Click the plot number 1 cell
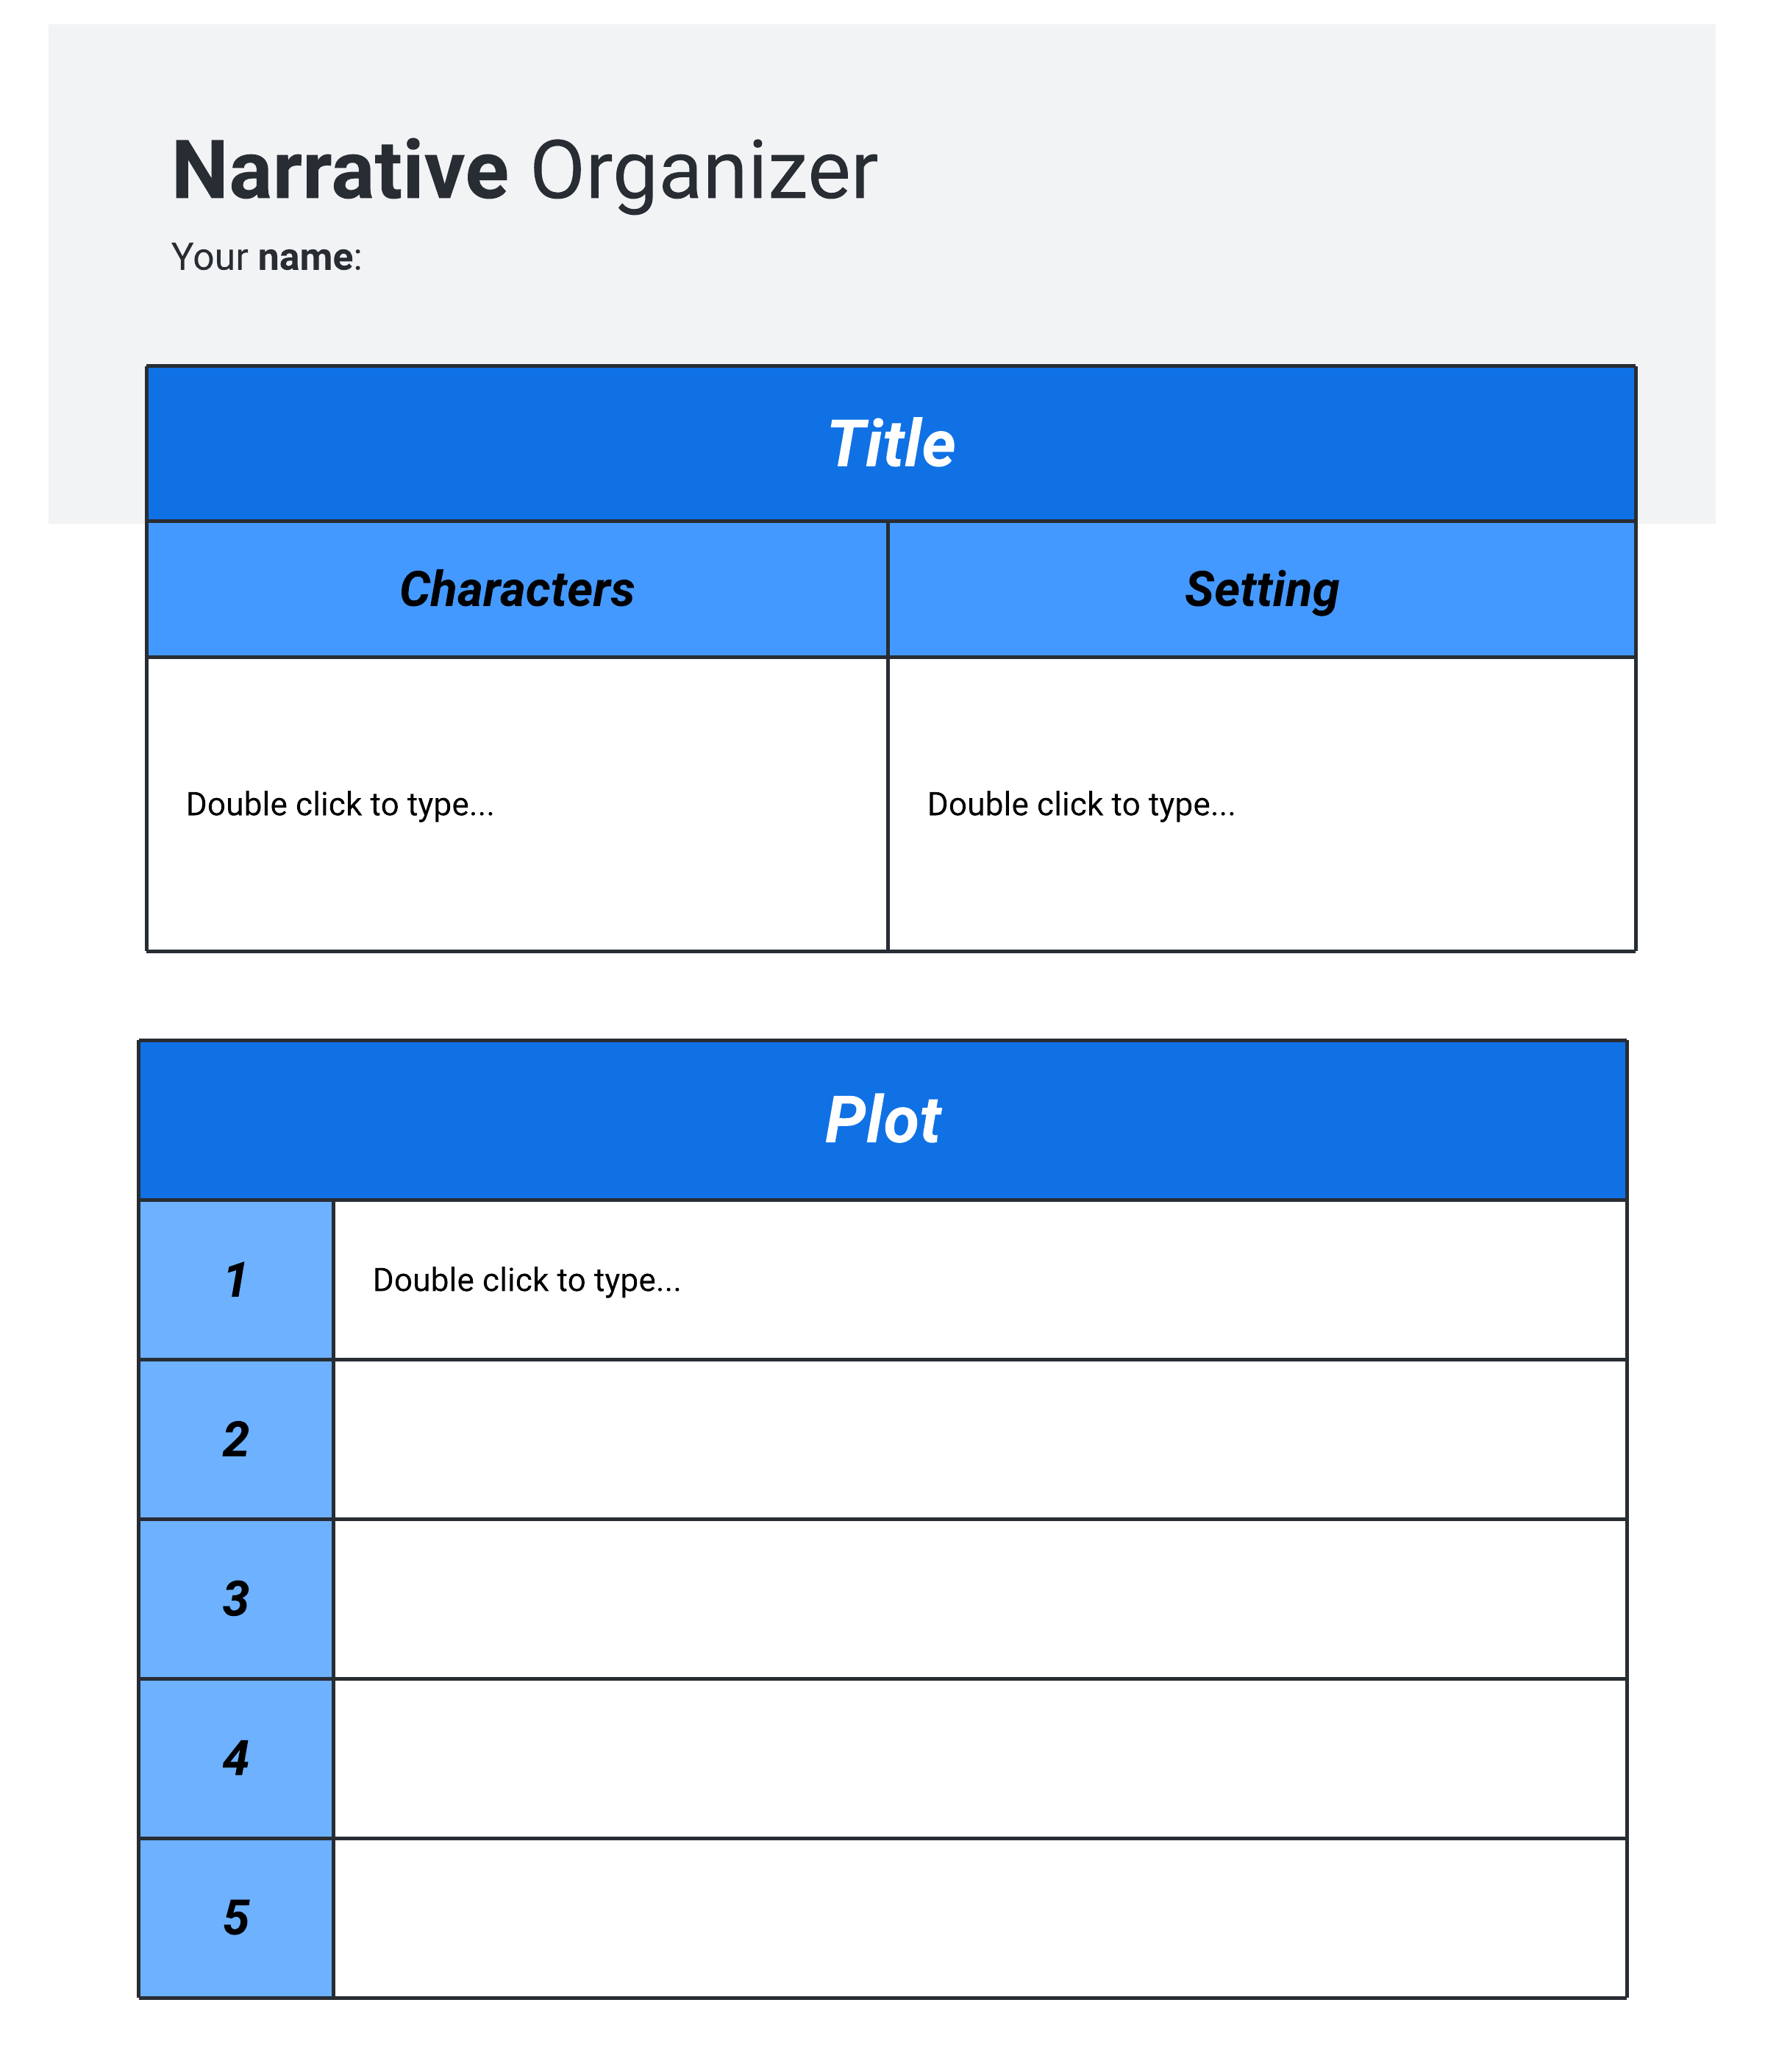Viewport: 1765px width, 2072px height. [236, 1280]
